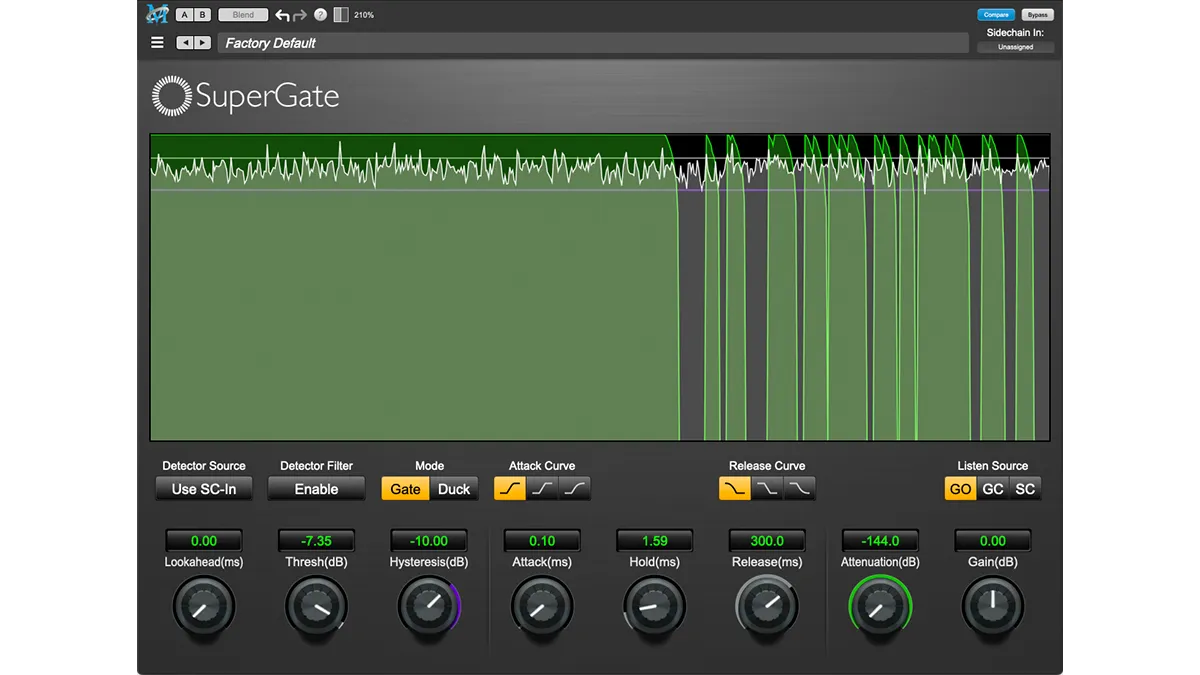The width and height of the screenshot is (1200, 675).
Task: Click the Listen Source label
Action: click(993, 466)
